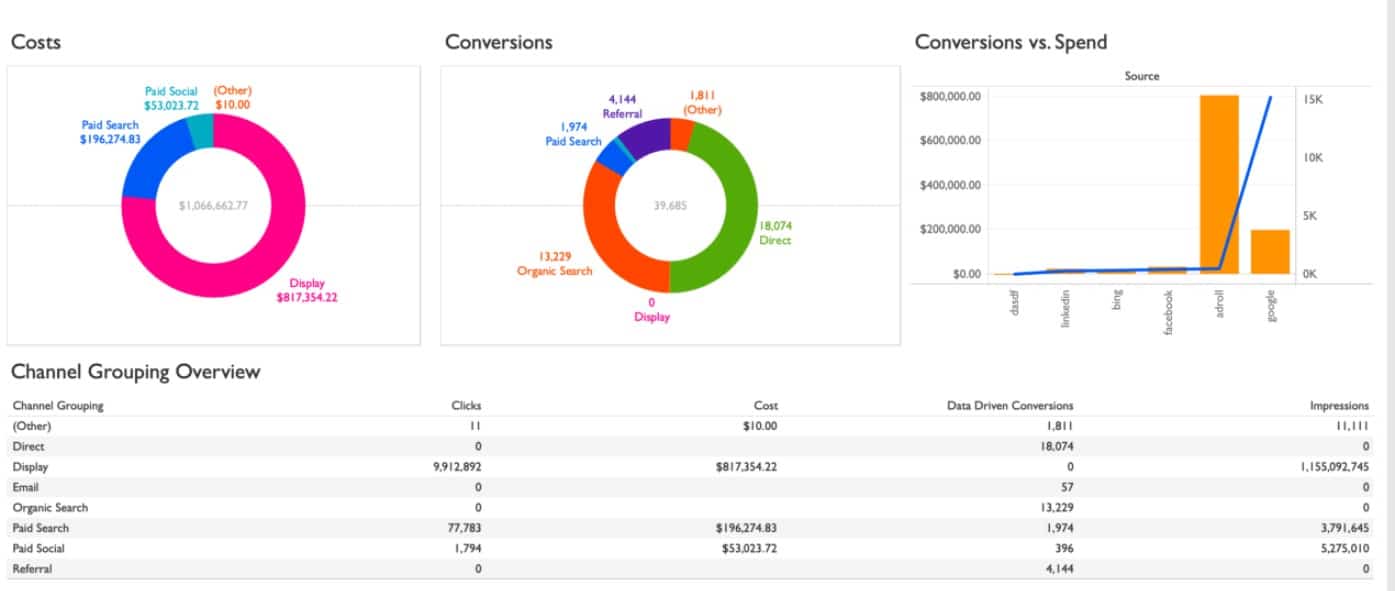Sort by the Cost column header
This screenshot has width=1395, height=591.
[x=766, y=406]
